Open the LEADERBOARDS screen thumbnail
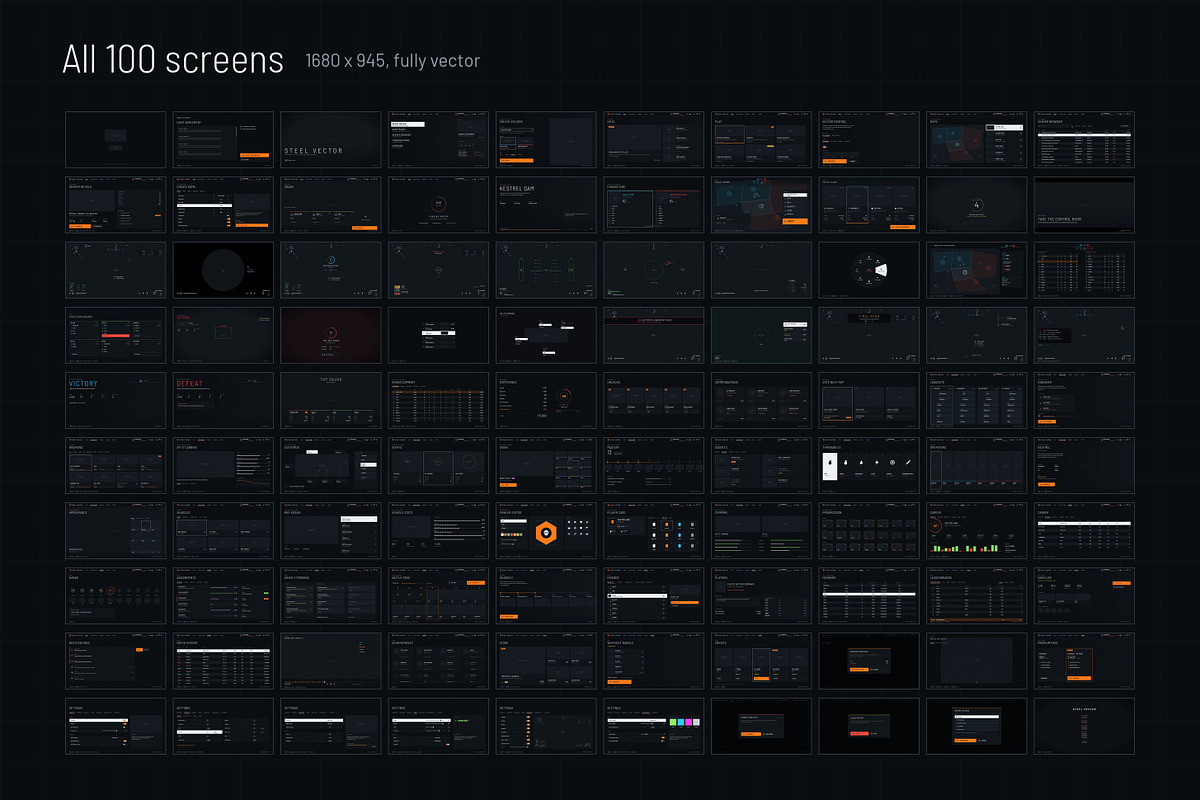 pyautogui.click(x=977, y=596)
